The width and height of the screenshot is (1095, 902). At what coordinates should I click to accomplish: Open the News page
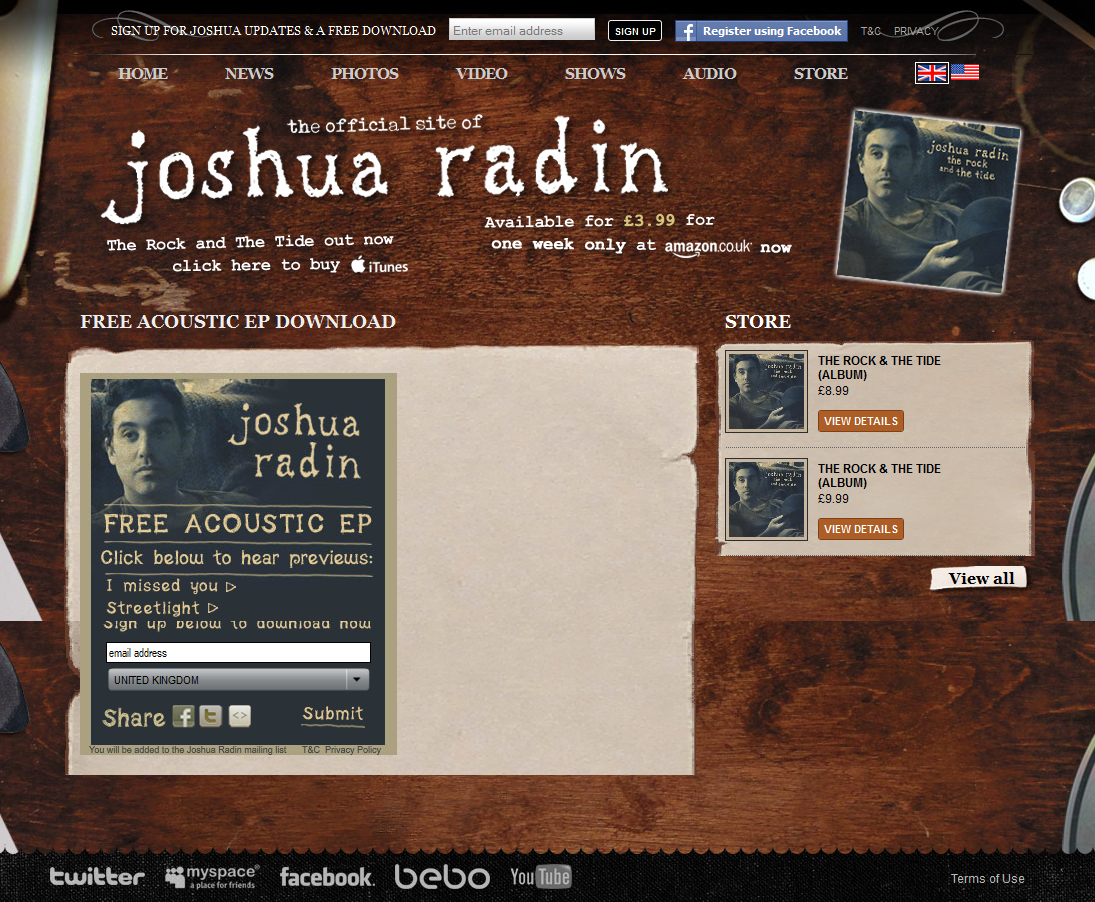pyautogui.click(x=249, y=73)
